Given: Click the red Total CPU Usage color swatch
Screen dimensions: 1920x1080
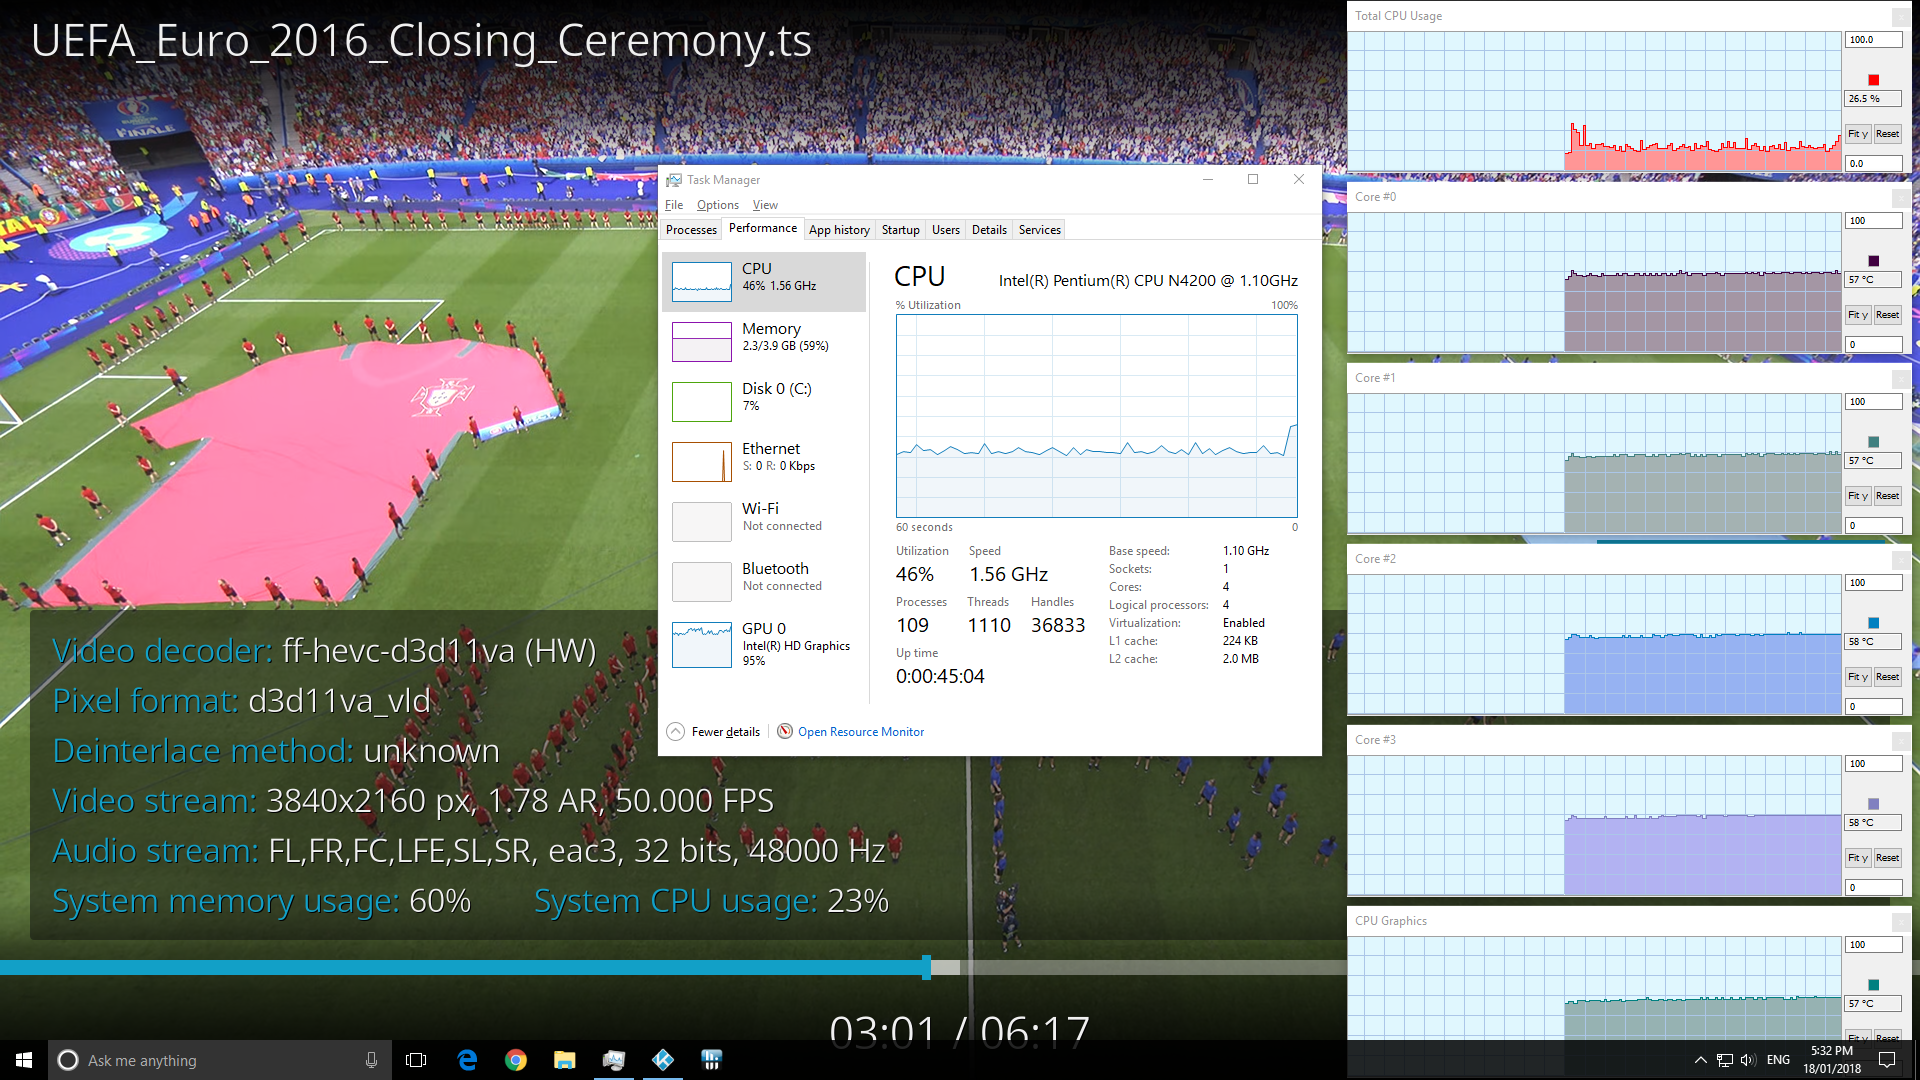Looking at the screenshot, I should (1873, 80).
